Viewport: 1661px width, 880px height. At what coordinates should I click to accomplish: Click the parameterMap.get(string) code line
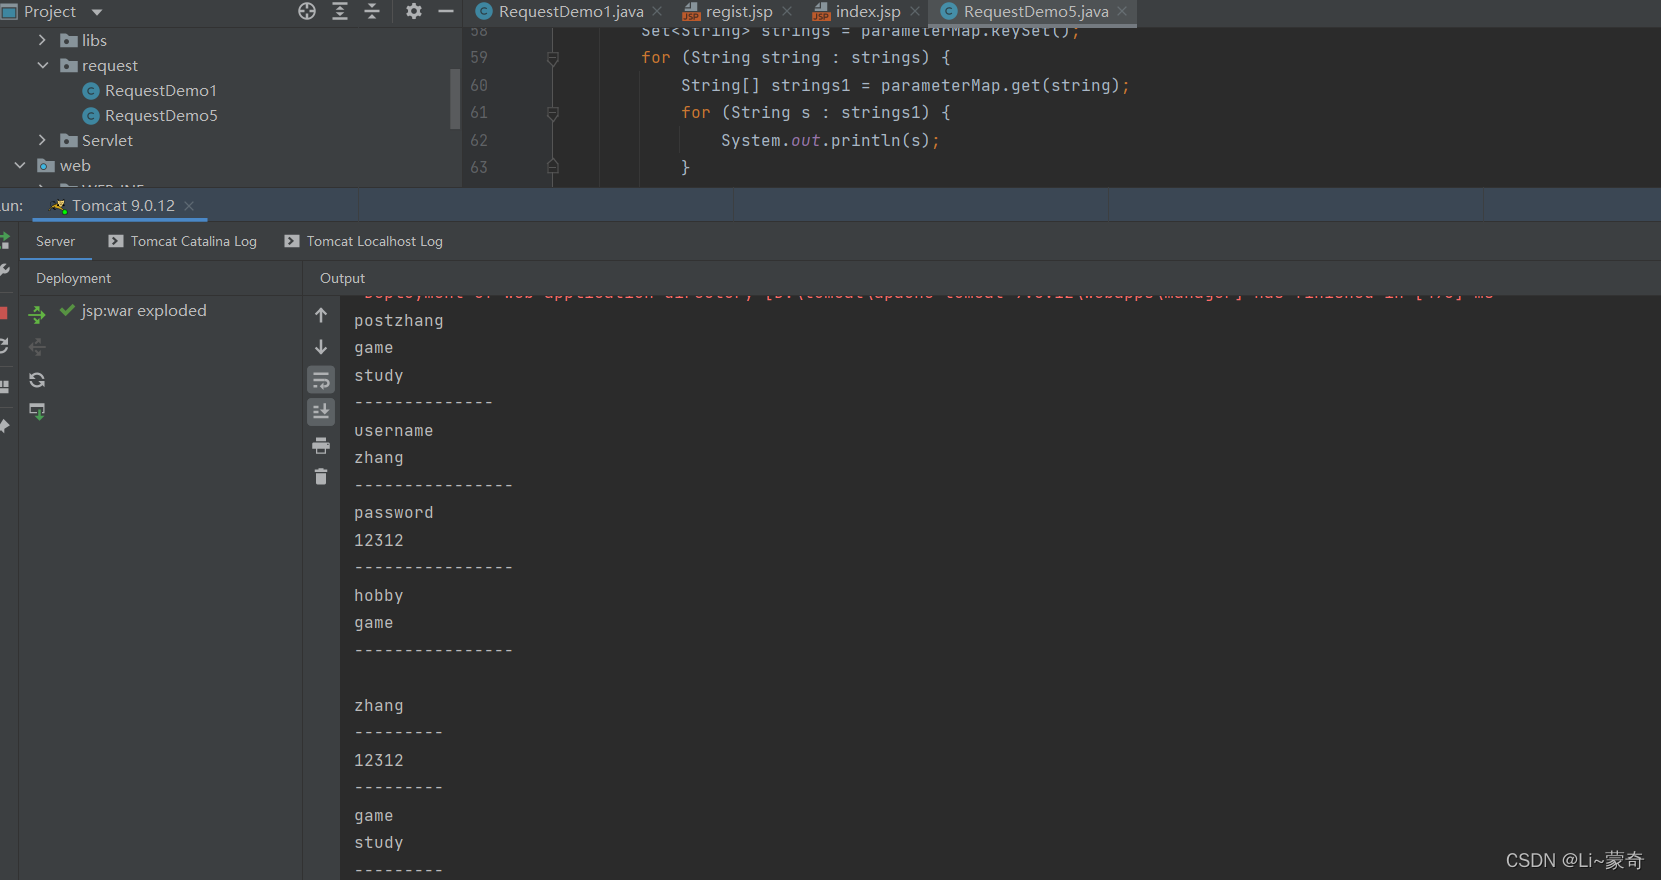coord(905,86)
